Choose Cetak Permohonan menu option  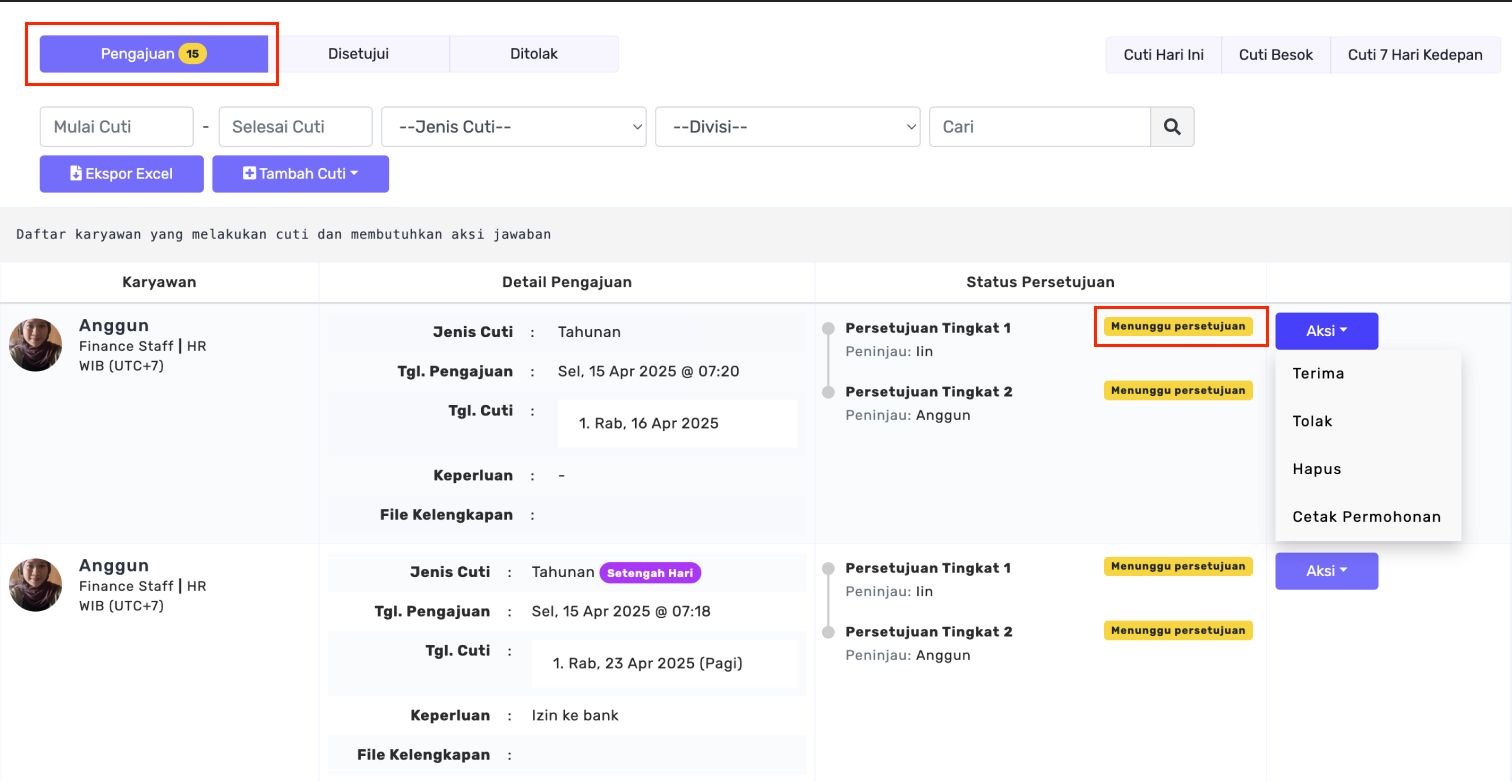coord(1366,517)
